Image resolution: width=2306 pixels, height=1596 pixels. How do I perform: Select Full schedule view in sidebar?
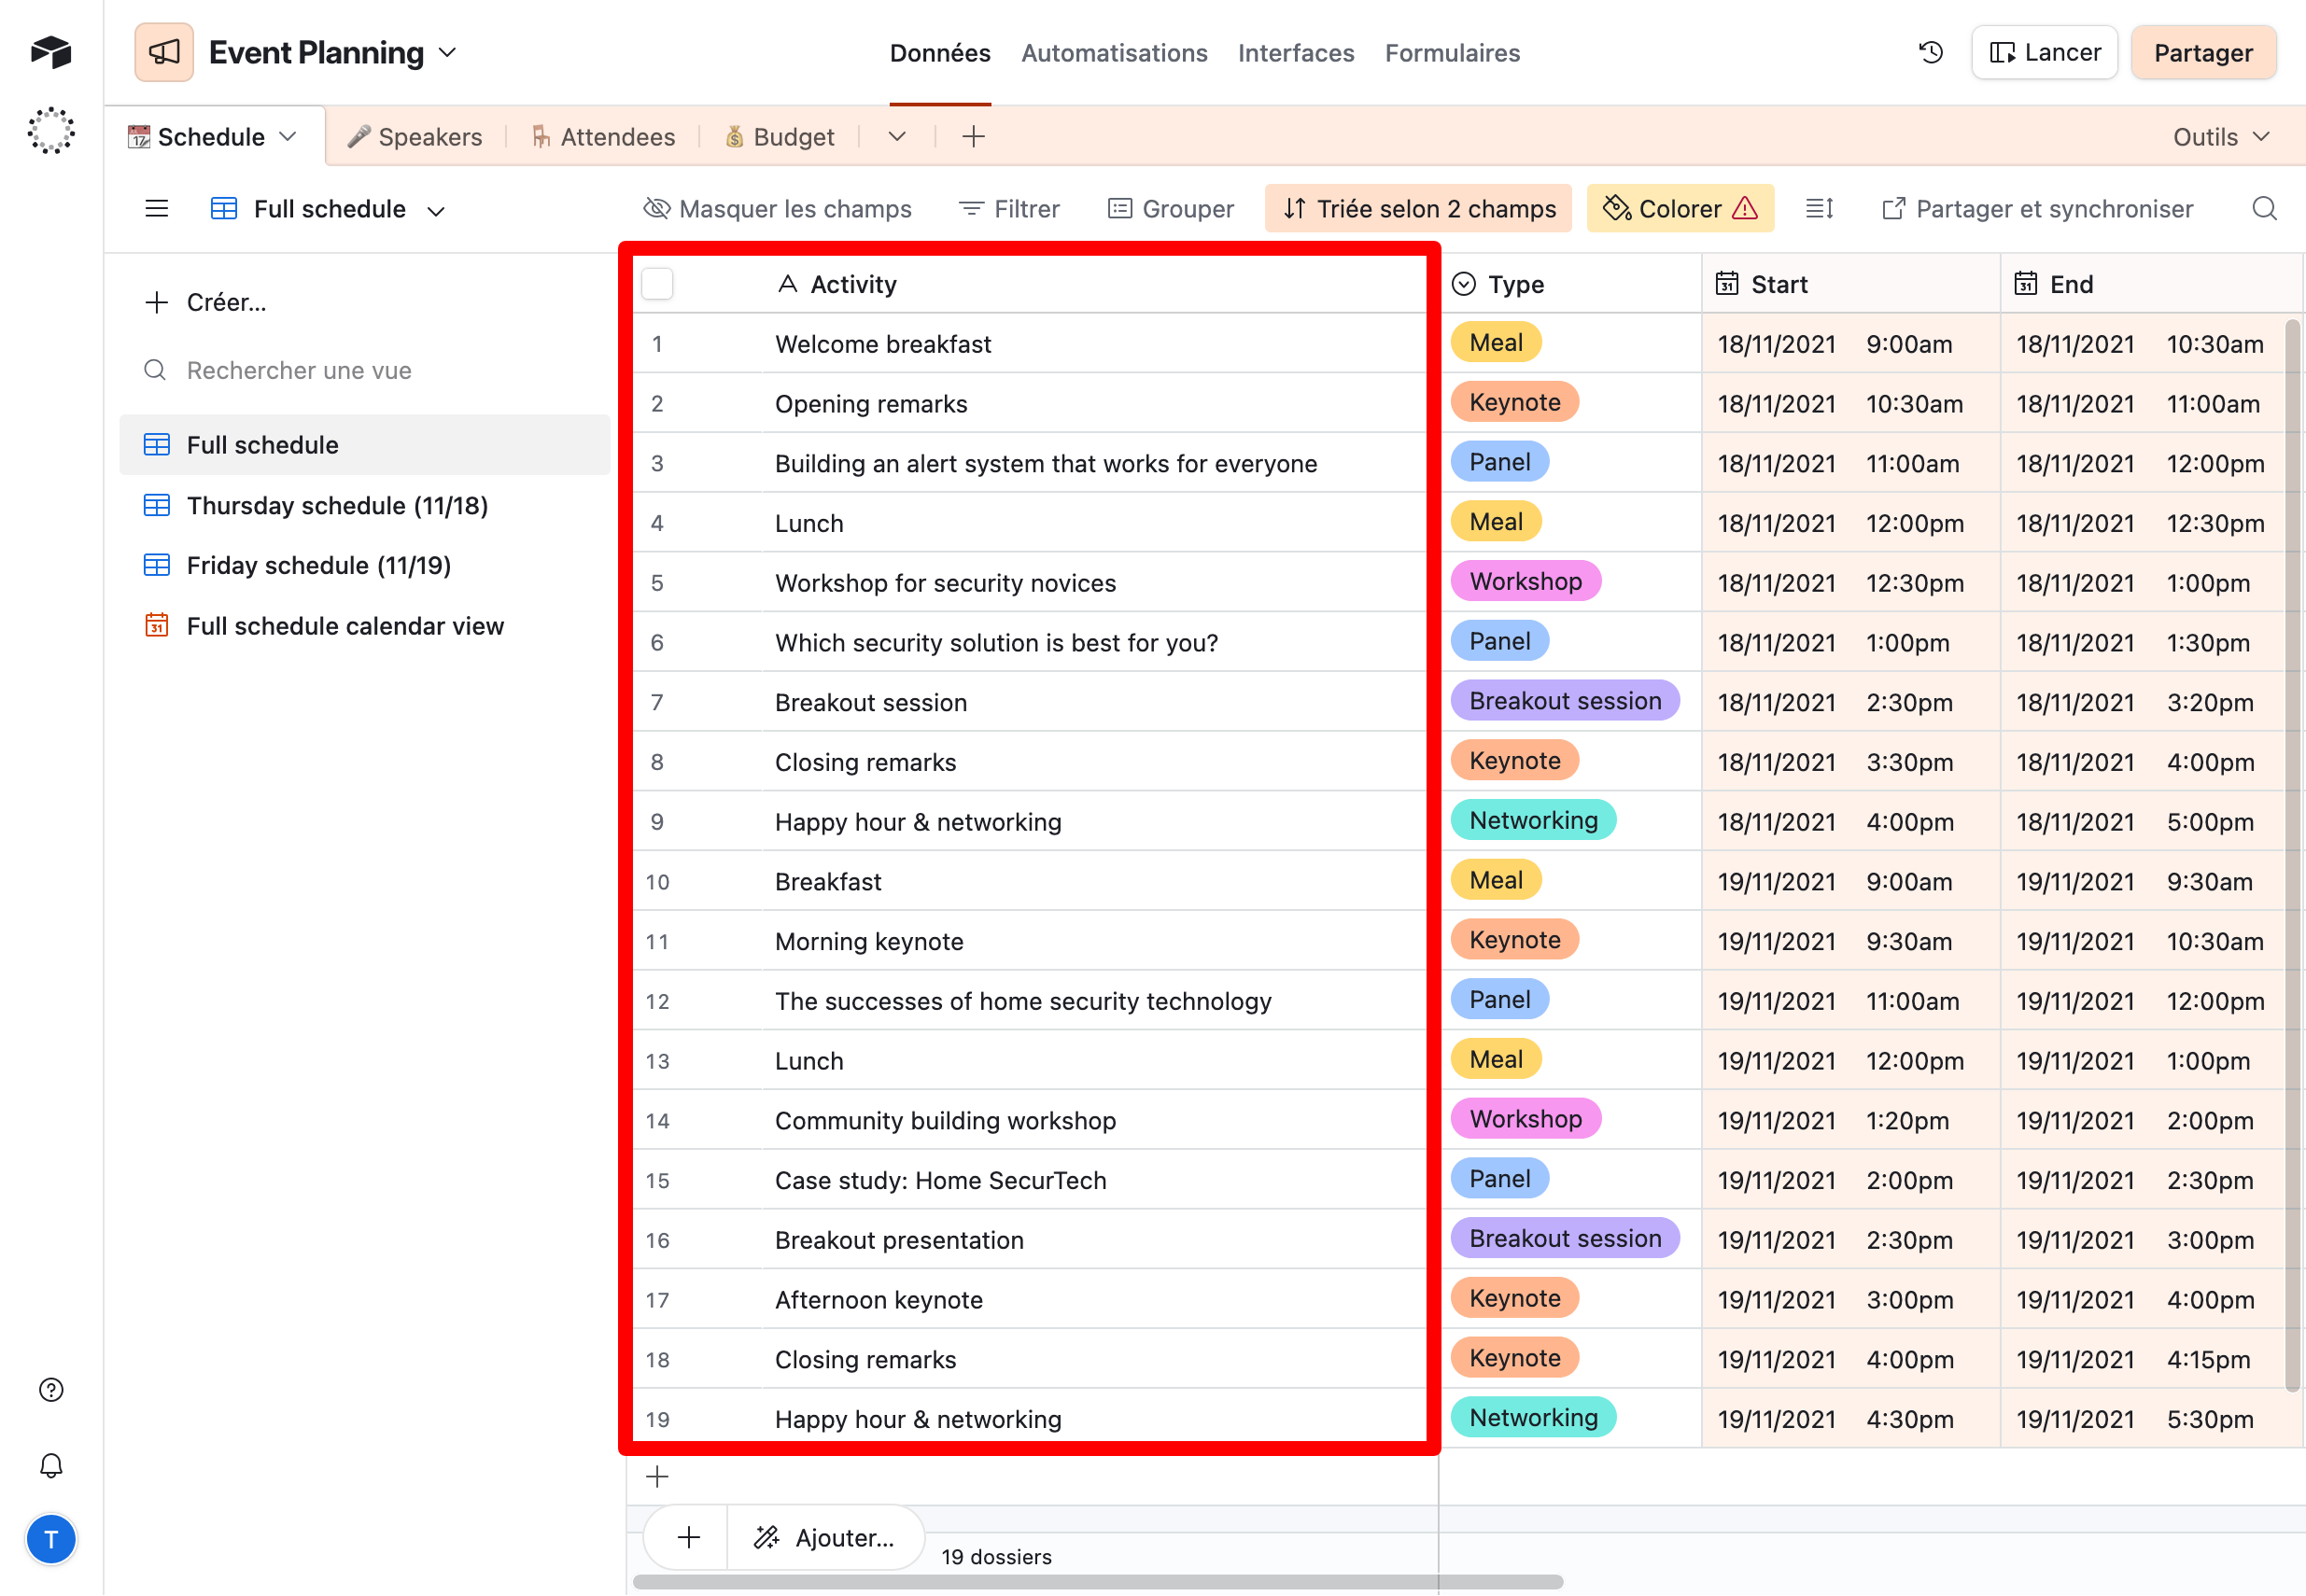tap(365, 445)
